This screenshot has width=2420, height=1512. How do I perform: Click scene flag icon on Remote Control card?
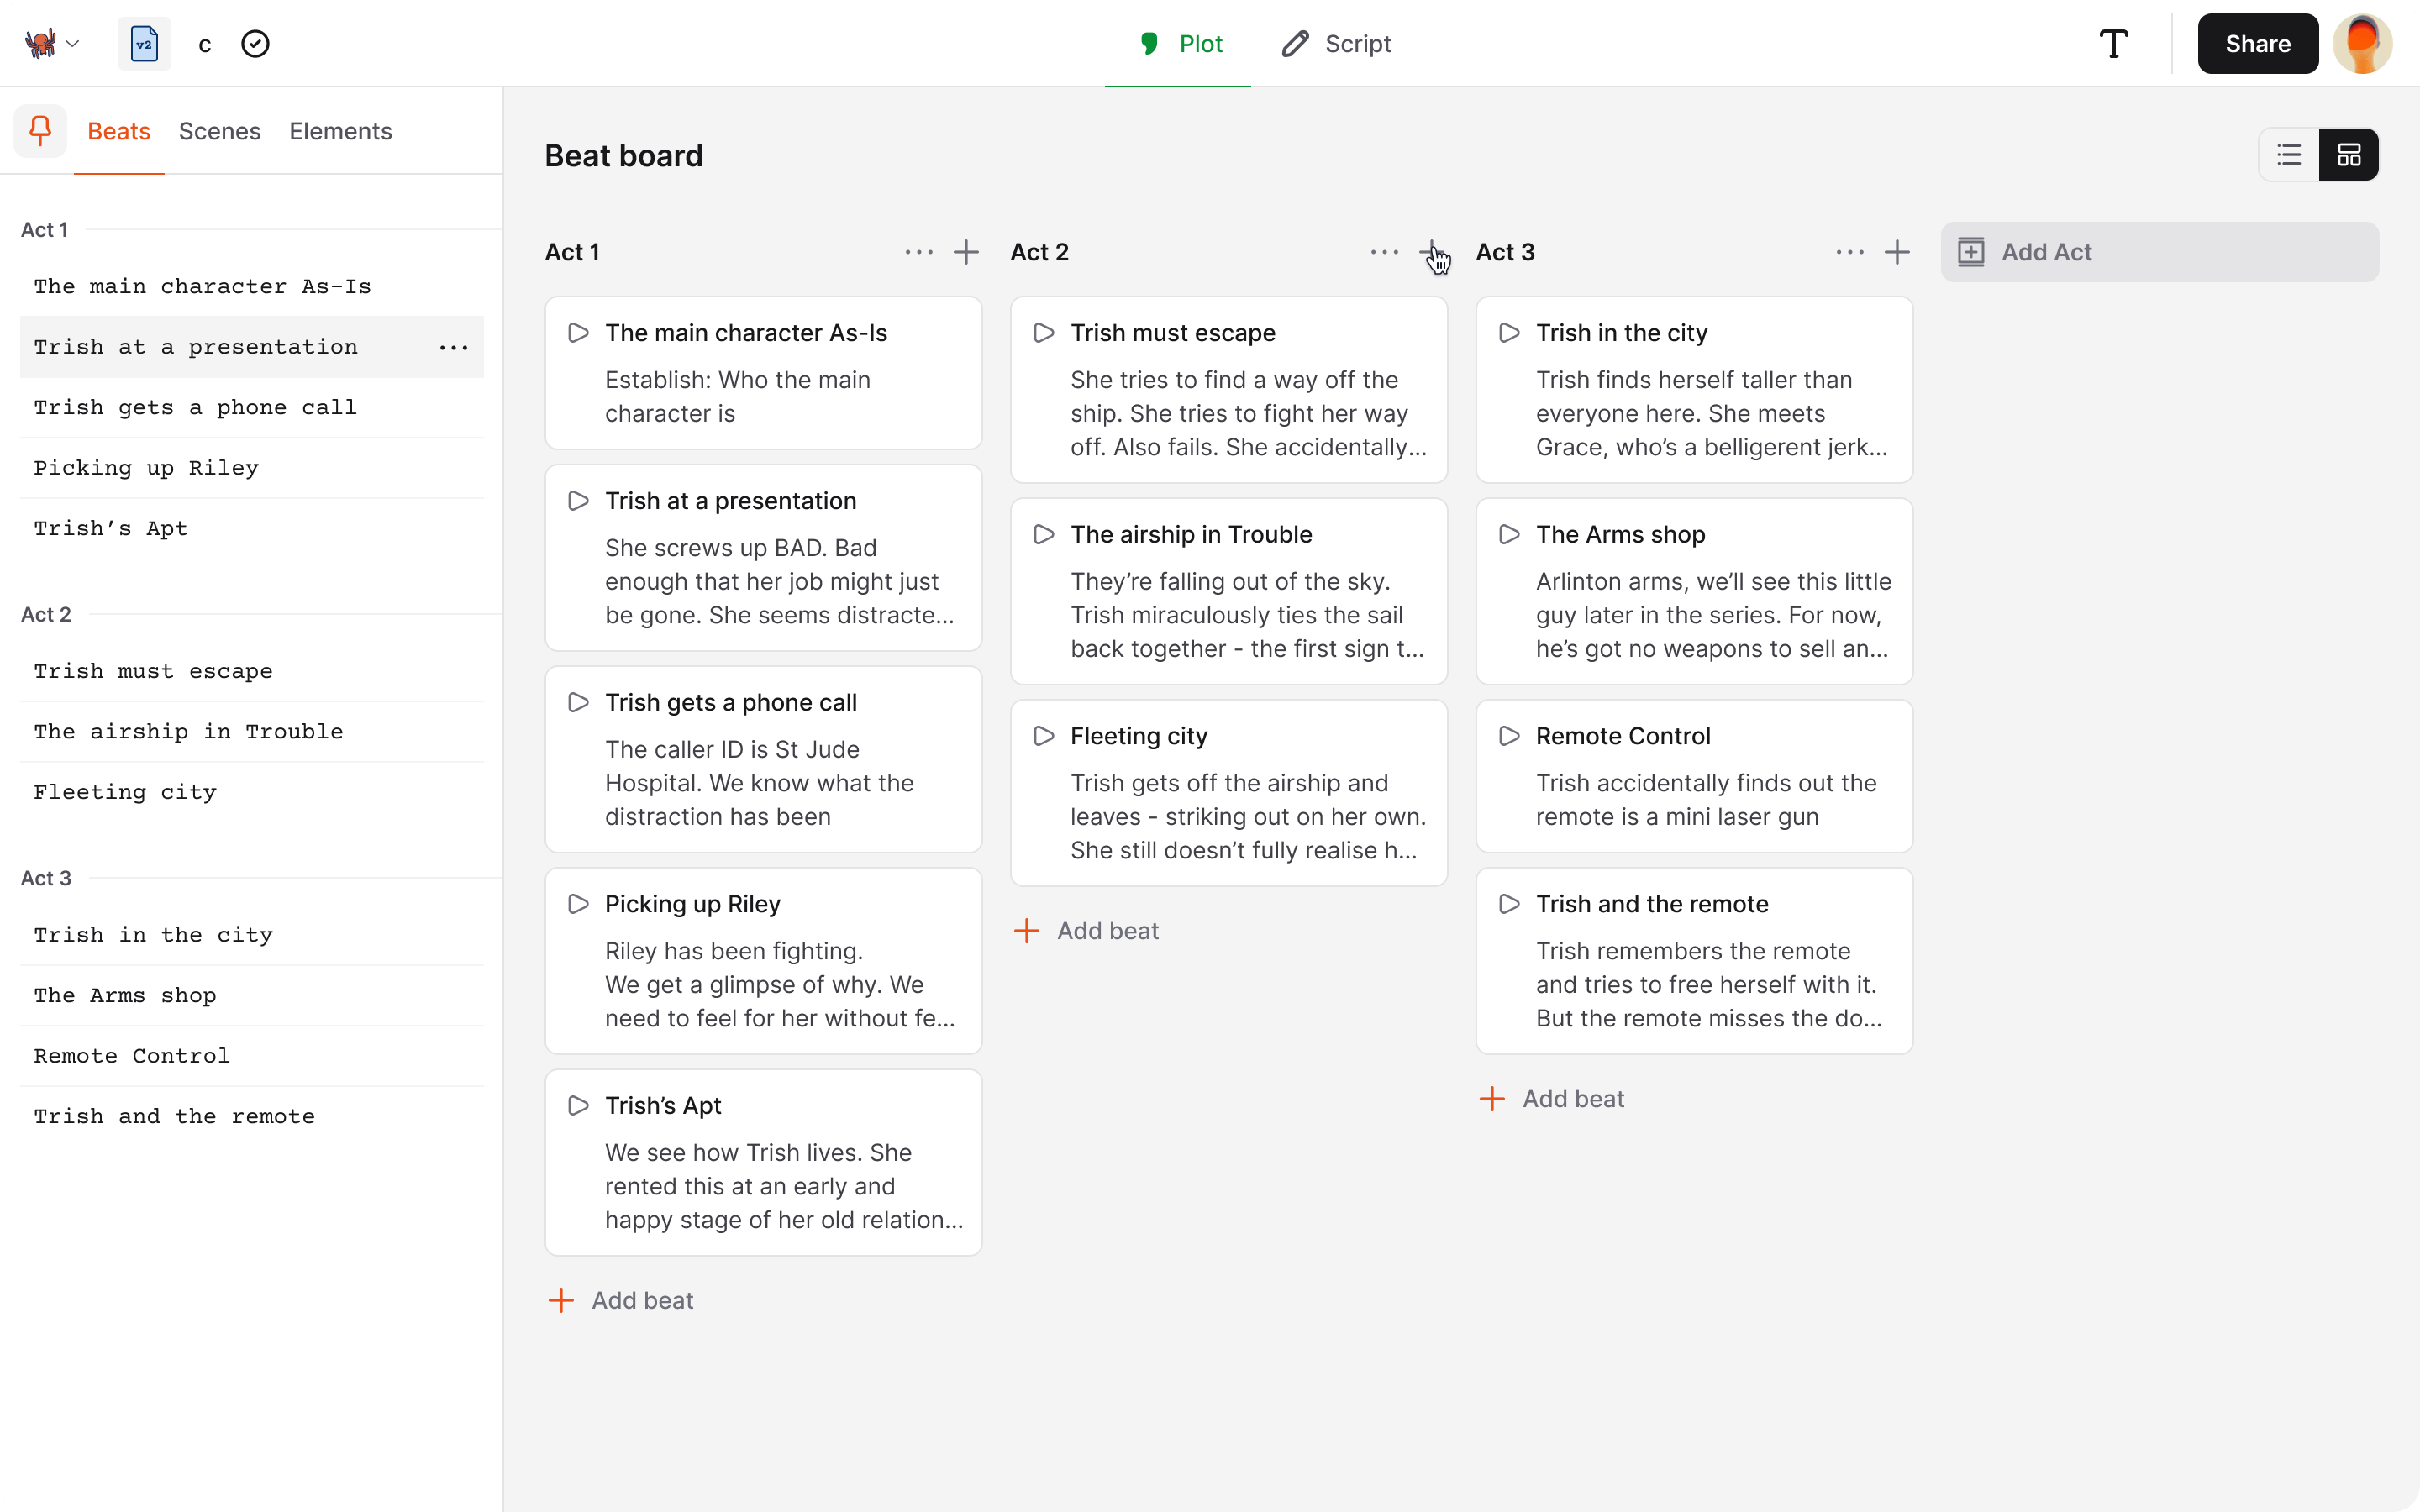[x=1510, y=736]
